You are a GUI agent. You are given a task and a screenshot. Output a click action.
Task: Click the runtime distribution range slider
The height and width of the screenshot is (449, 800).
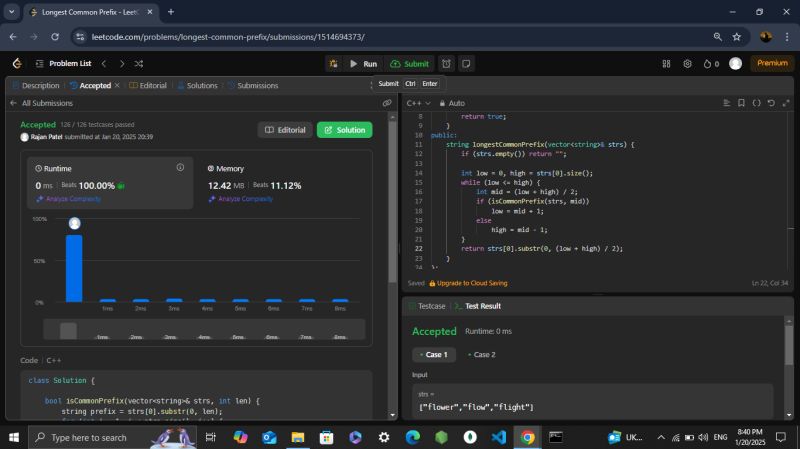click(204, 329)
